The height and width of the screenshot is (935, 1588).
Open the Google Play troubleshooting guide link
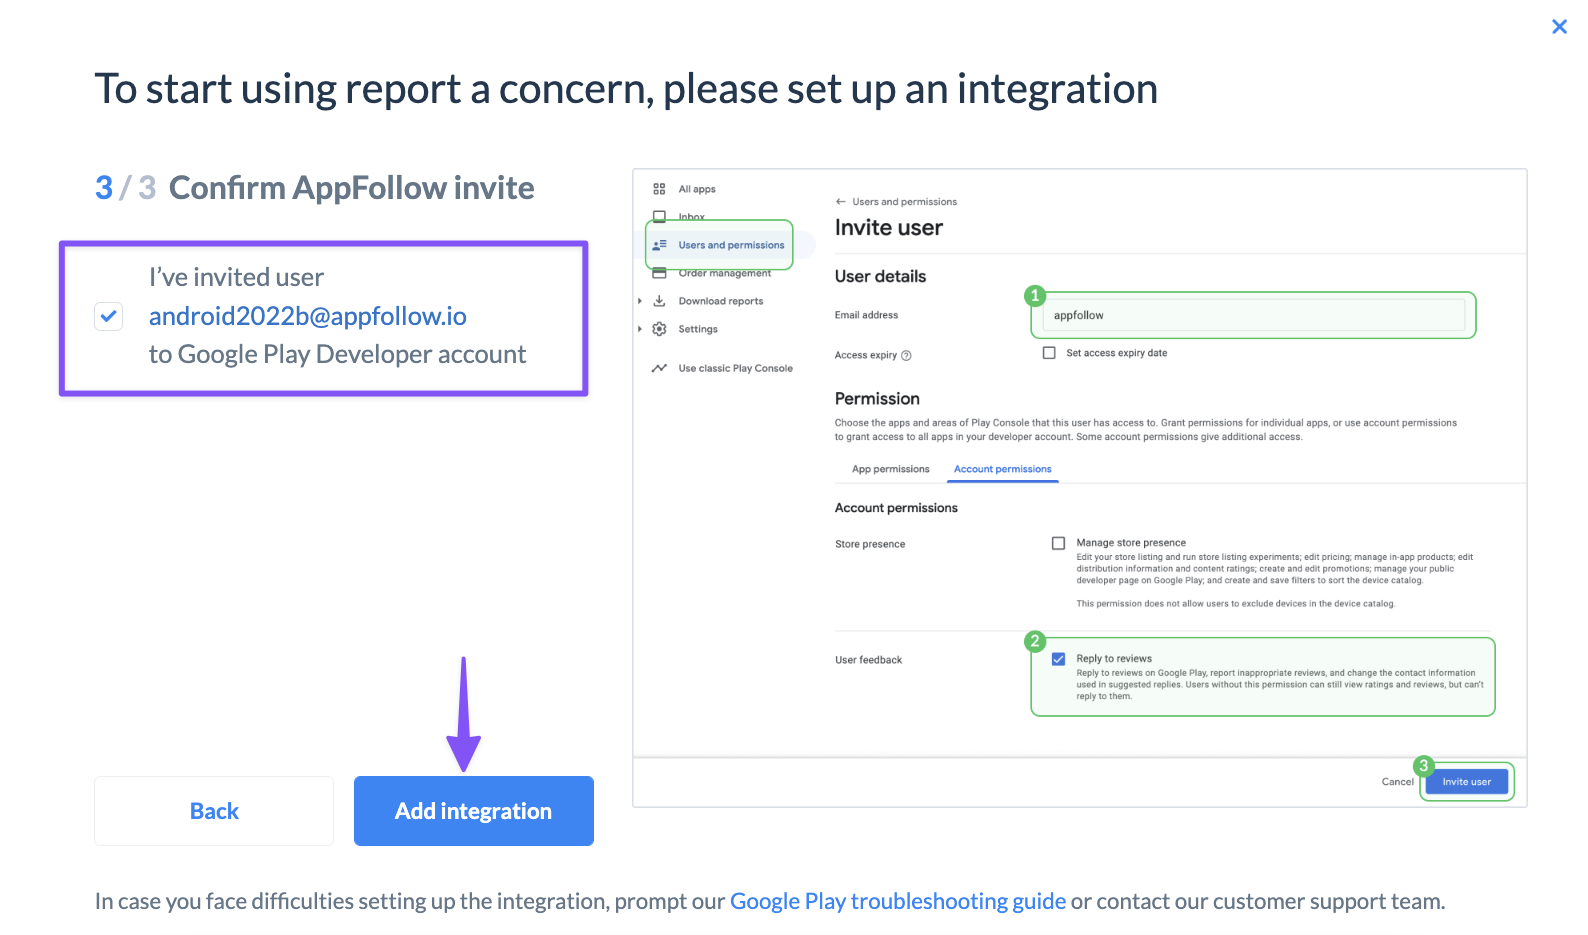coord(898,901)
